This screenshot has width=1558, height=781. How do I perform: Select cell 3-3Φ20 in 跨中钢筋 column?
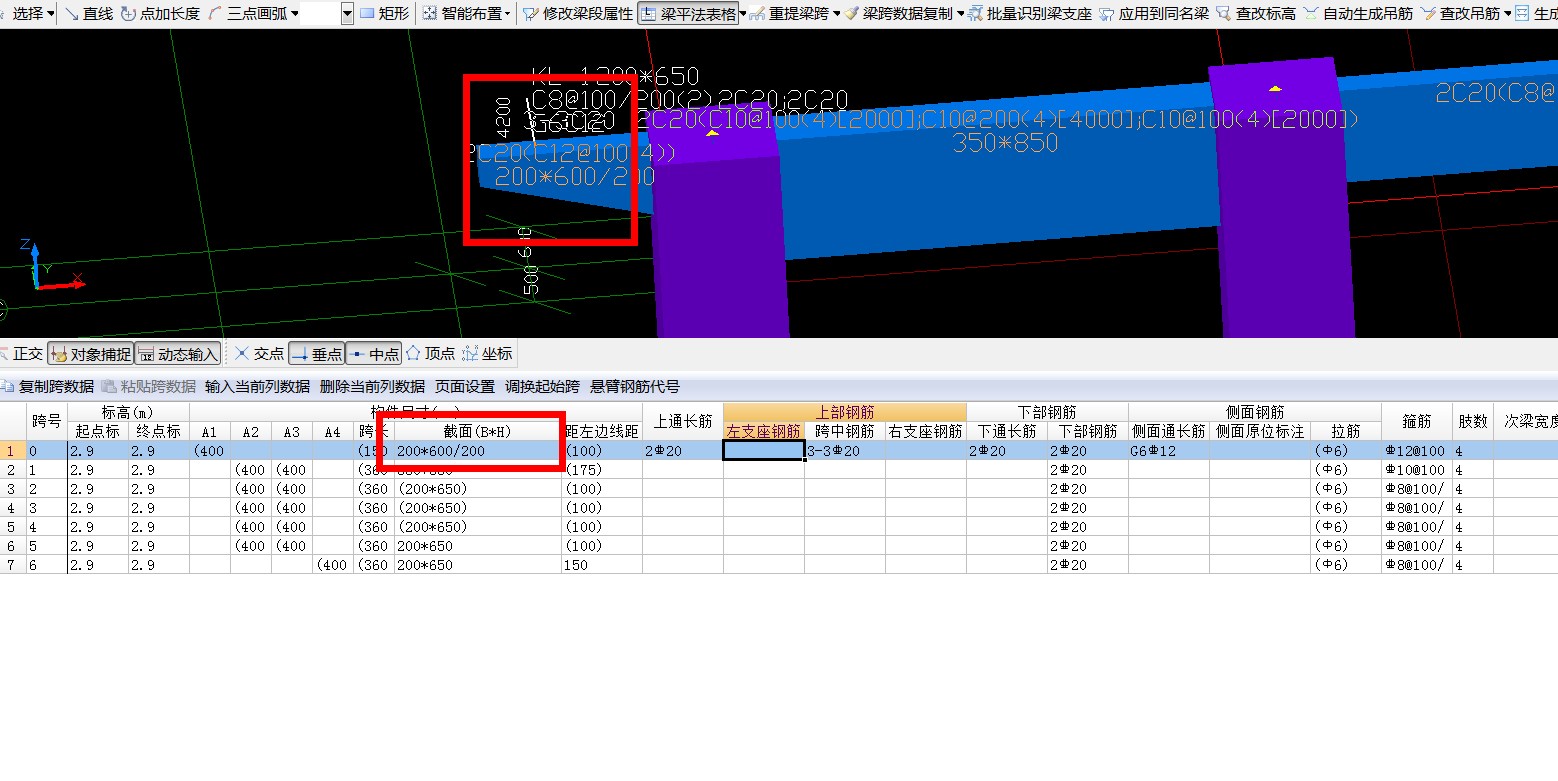tap(845, 451)
